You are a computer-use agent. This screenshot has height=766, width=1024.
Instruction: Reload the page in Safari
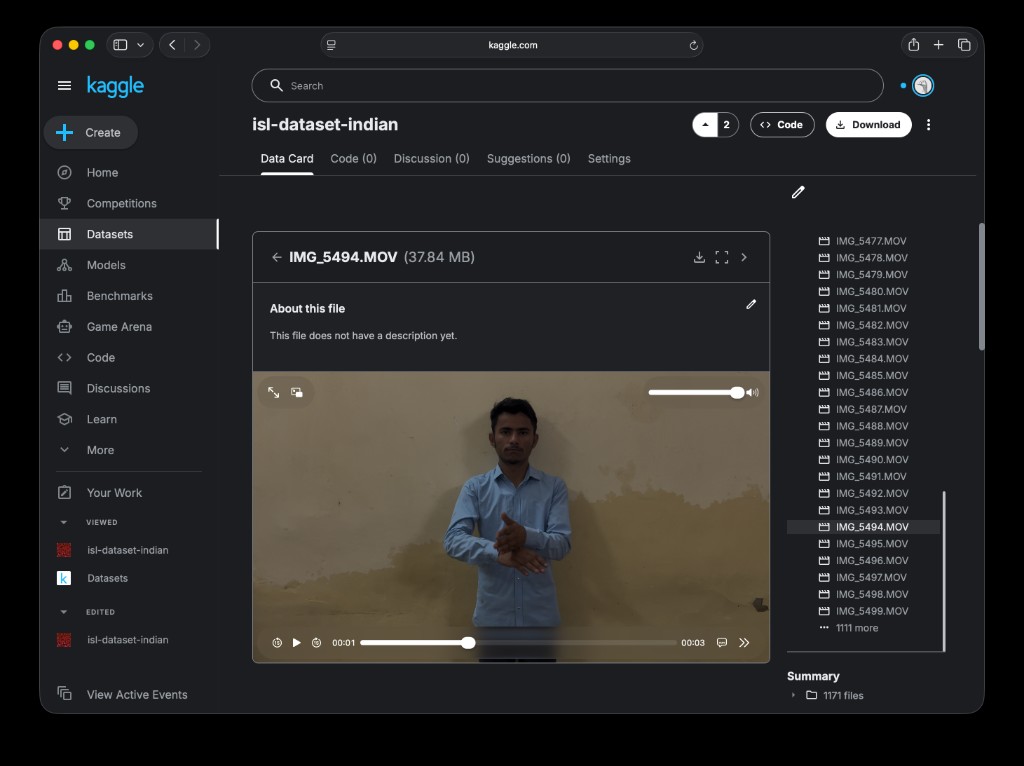click(693, 45)
